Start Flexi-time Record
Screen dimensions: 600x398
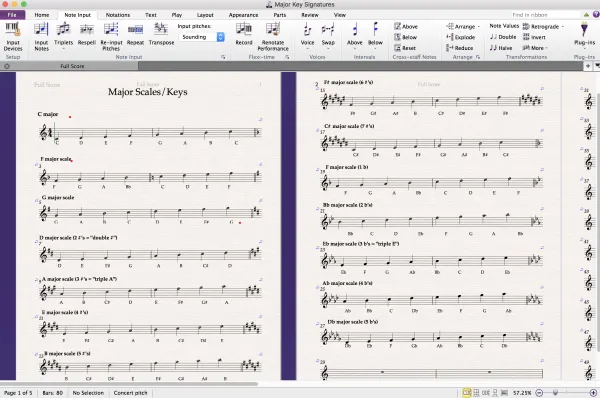(244, 35)
